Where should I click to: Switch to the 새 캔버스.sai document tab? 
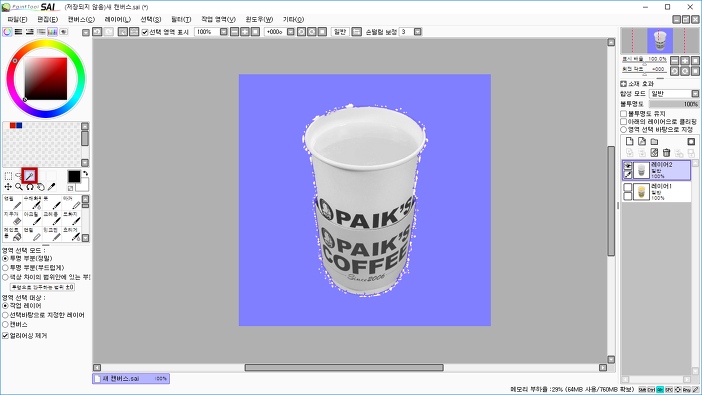click(131, 378)
